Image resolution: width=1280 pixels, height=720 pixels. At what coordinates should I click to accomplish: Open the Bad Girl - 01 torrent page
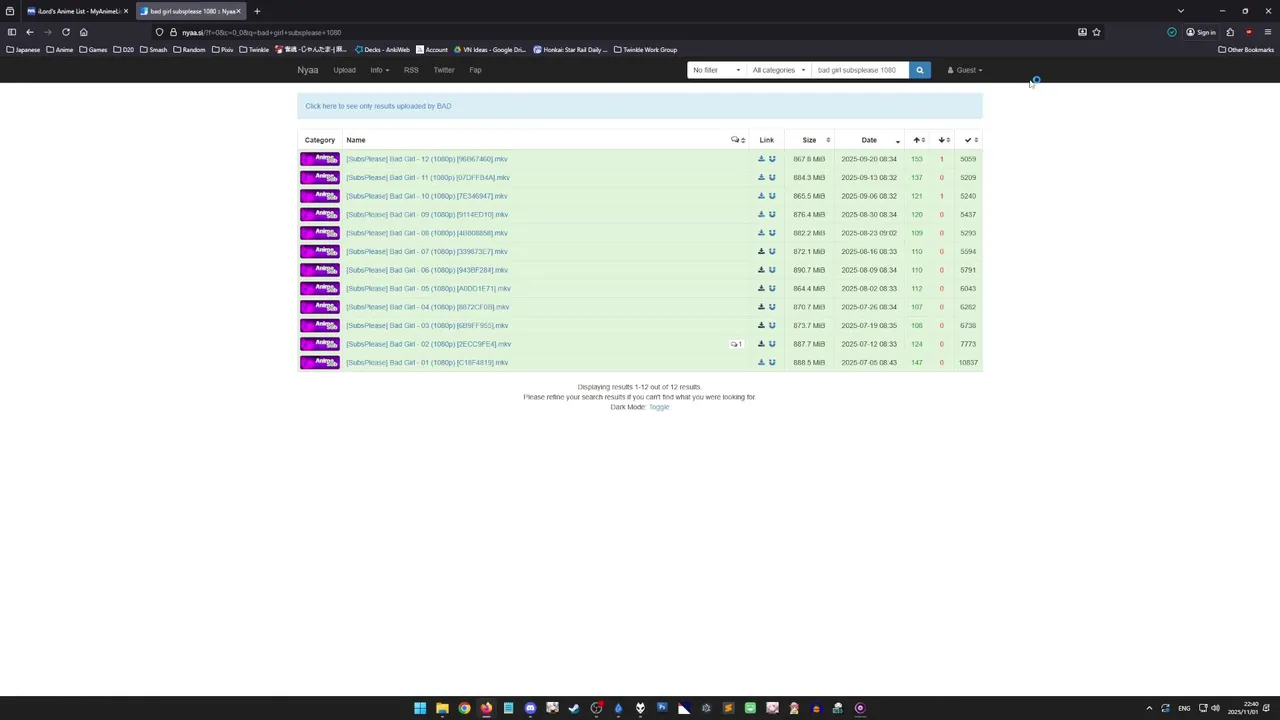(x=427, y=363)
